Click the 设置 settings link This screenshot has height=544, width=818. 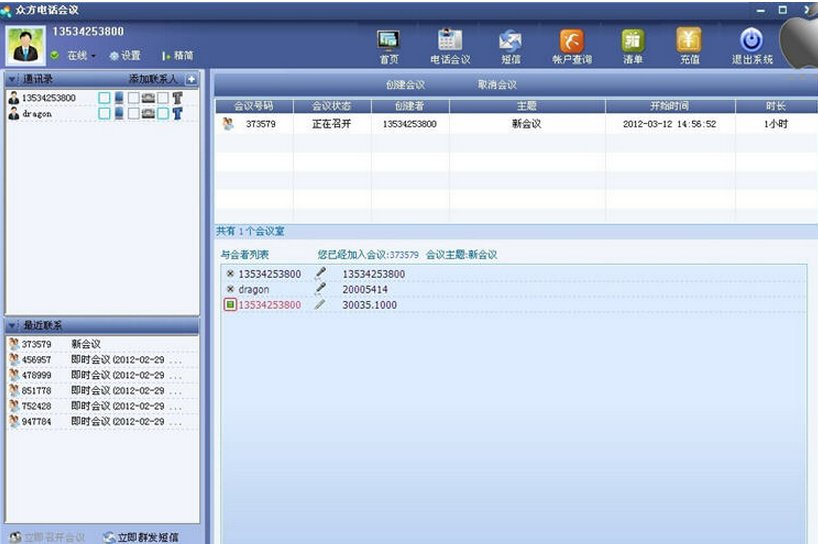126,56
